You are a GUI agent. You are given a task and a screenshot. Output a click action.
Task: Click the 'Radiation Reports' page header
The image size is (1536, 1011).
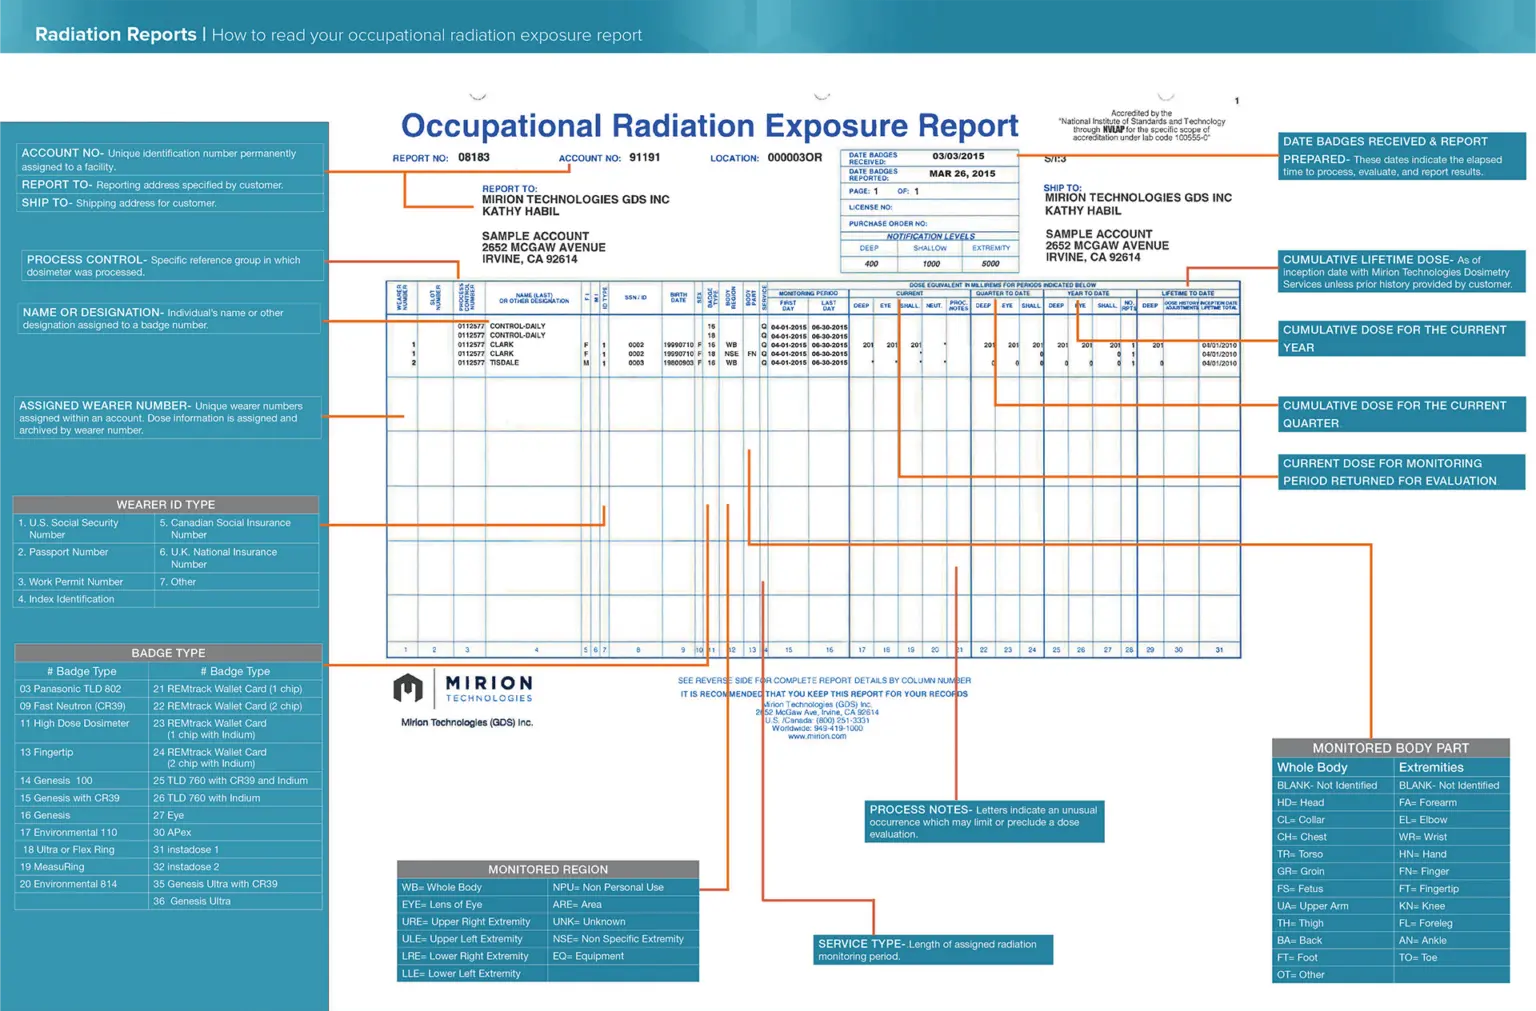[116, 35]
